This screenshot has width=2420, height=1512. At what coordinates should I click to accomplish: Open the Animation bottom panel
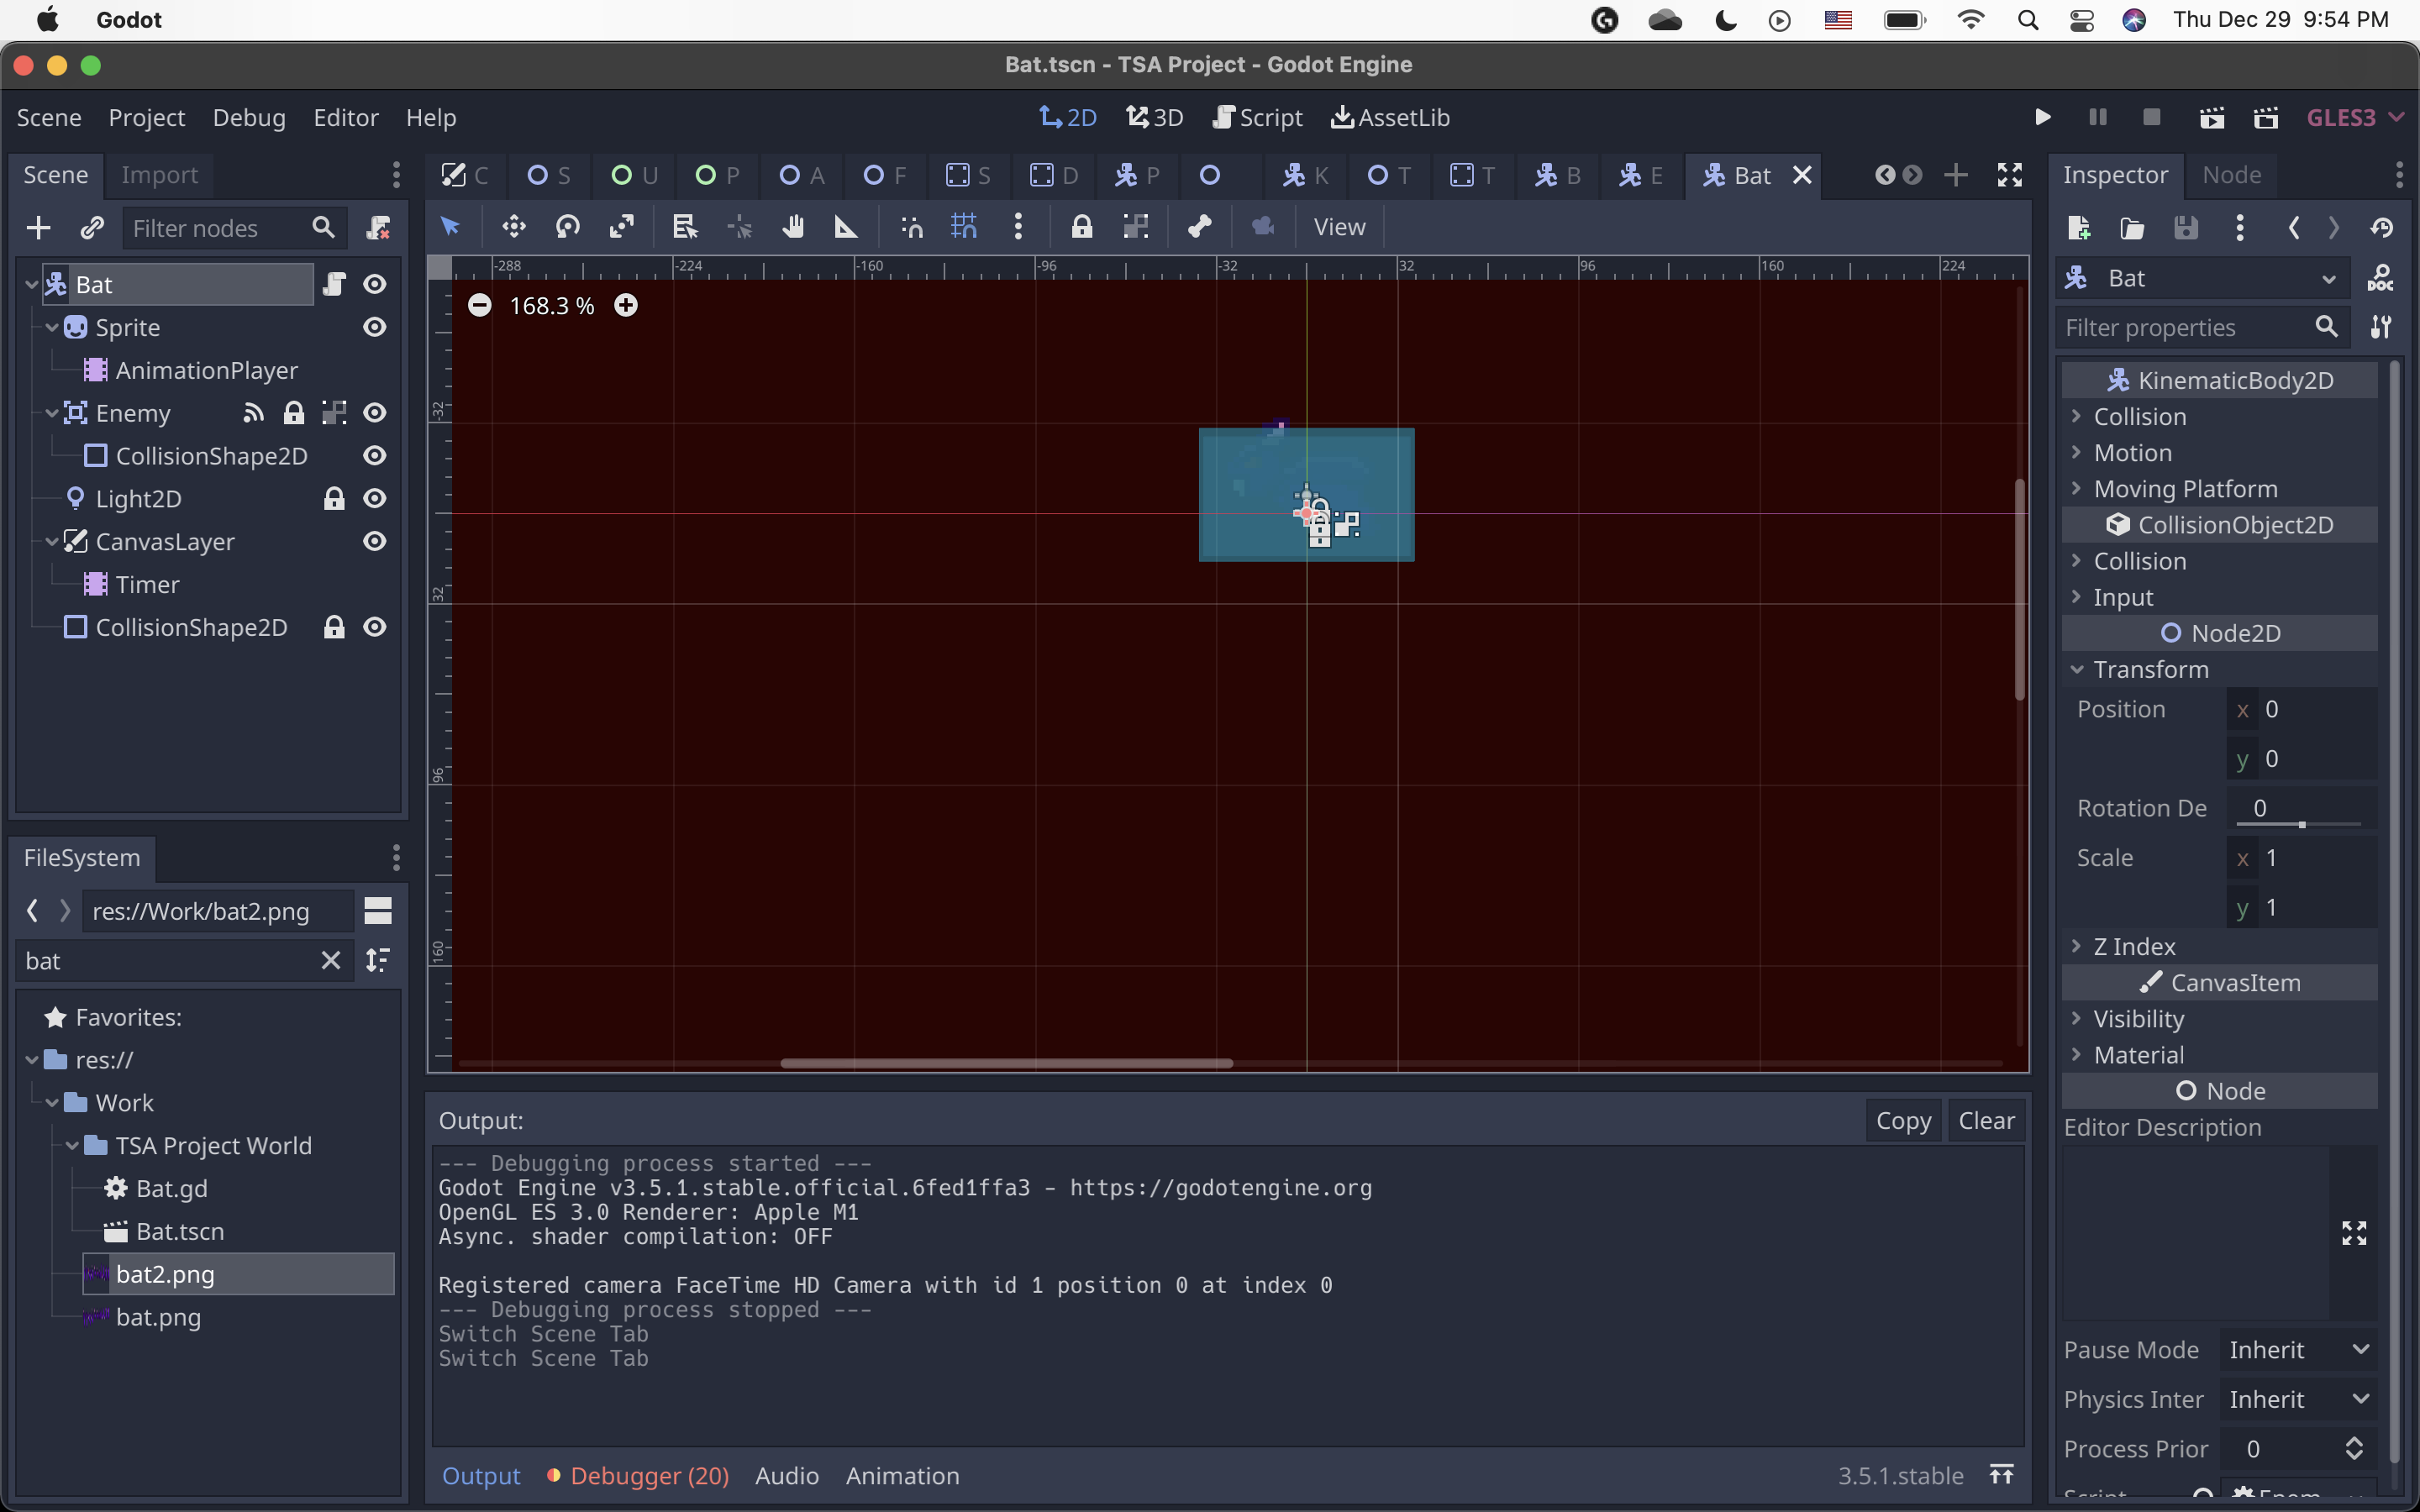click(x=902, y=1475)
